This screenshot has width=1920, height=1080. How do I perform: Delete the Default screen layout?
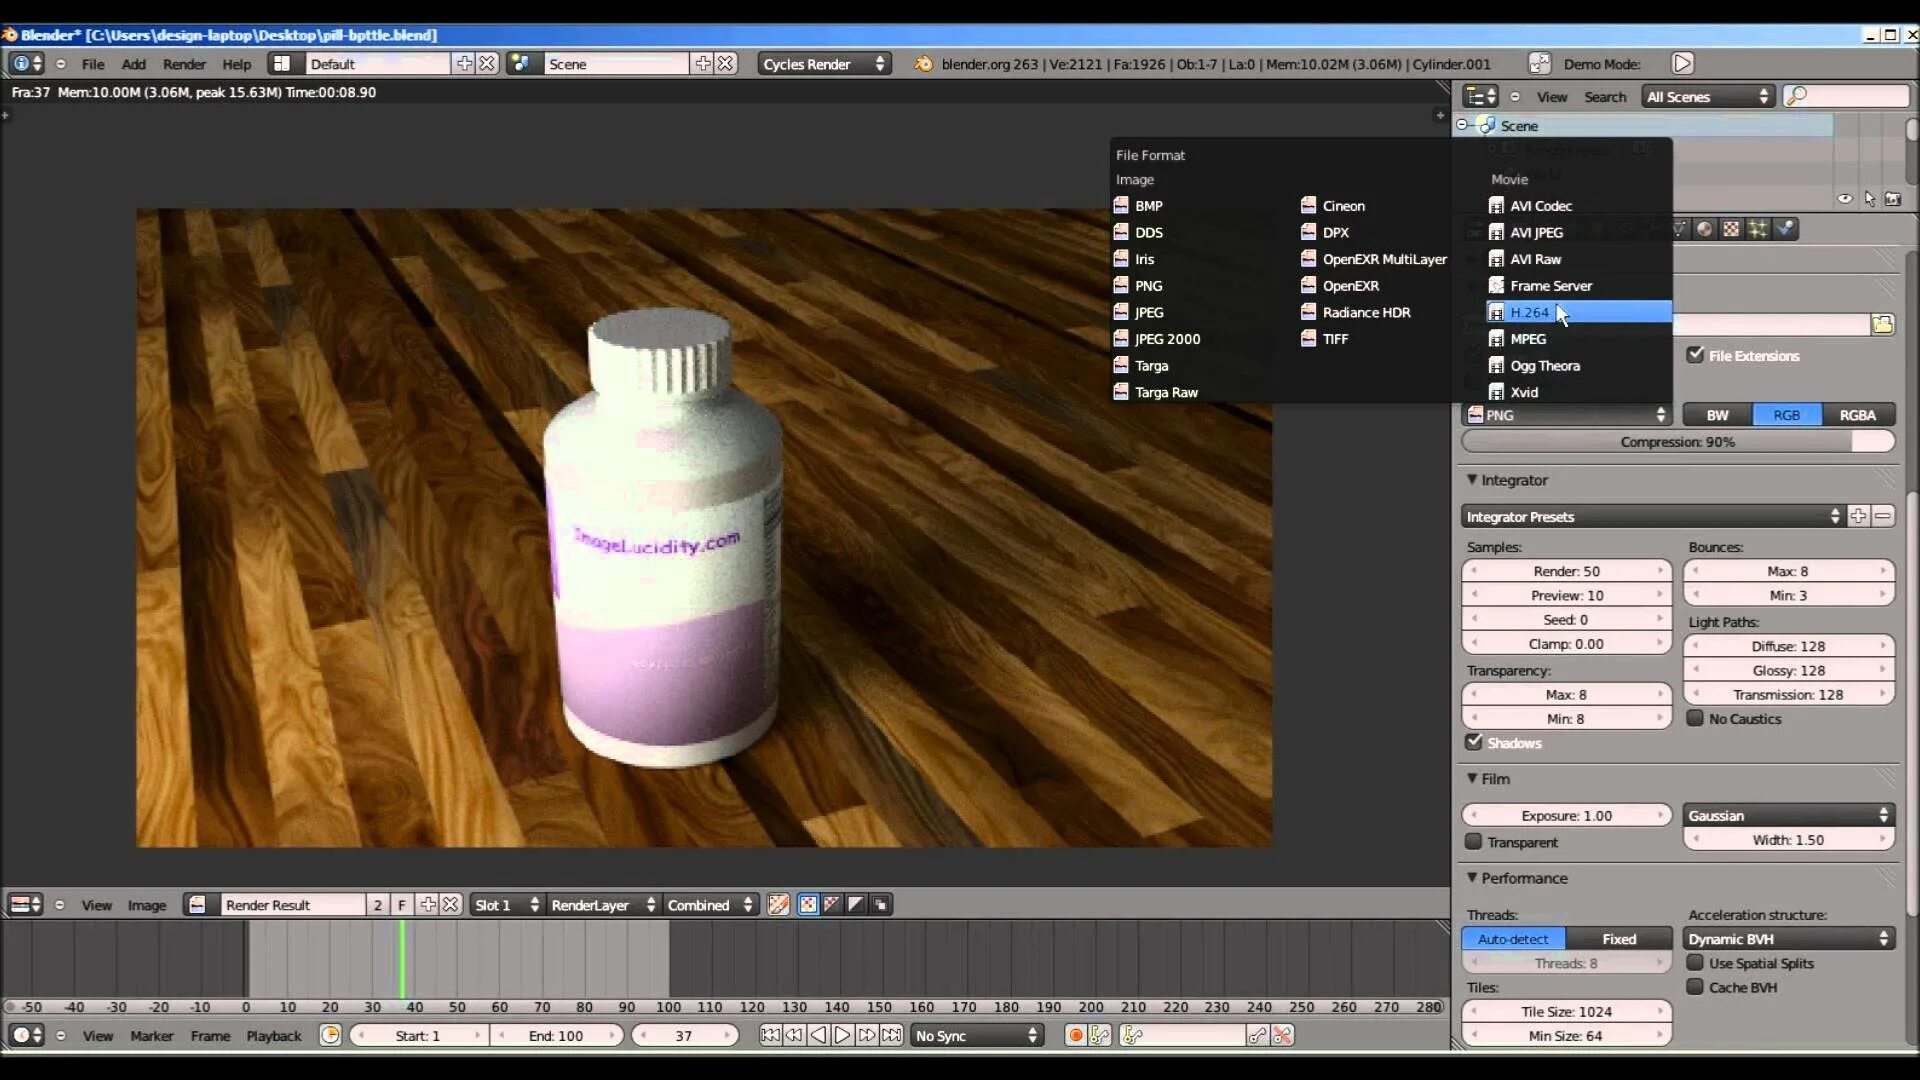(x=487, y=64)
